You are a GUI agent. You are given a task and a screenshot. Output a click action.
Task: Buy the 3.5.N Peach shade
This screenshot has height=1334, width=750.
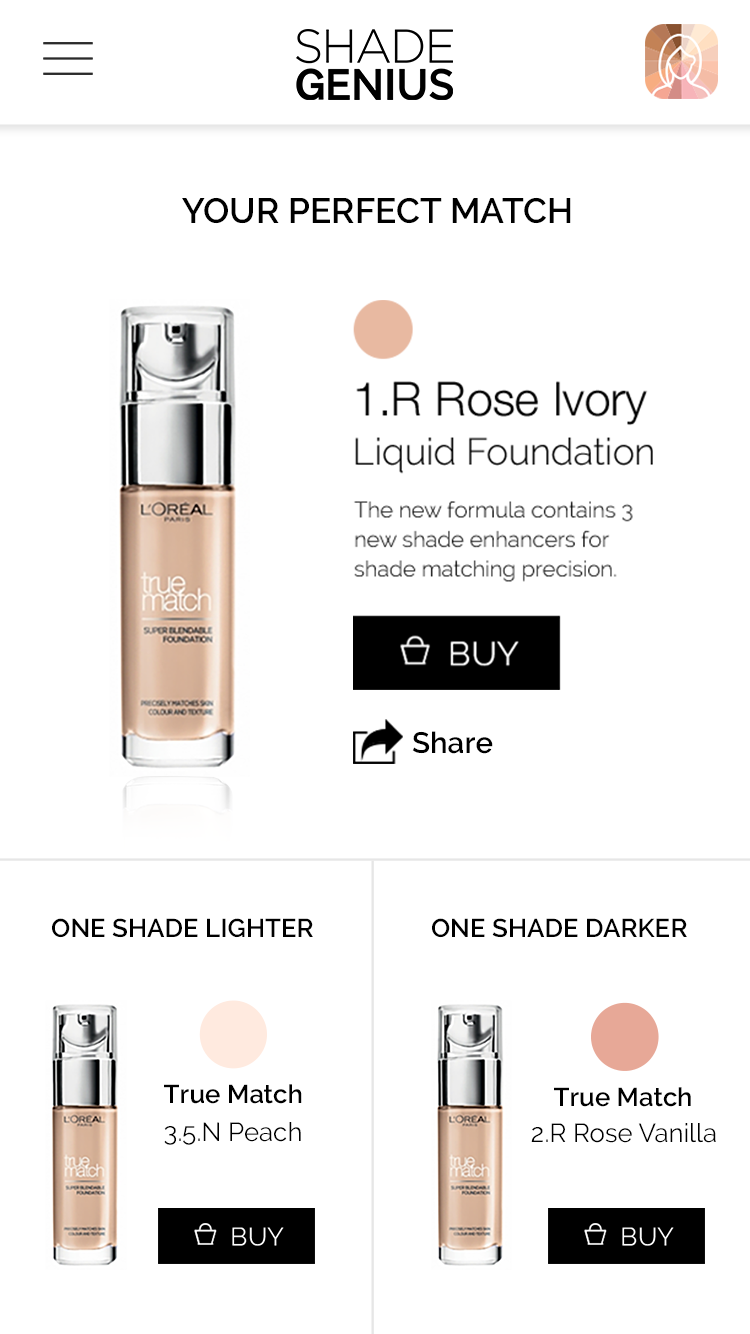[x=236, y=1236]
